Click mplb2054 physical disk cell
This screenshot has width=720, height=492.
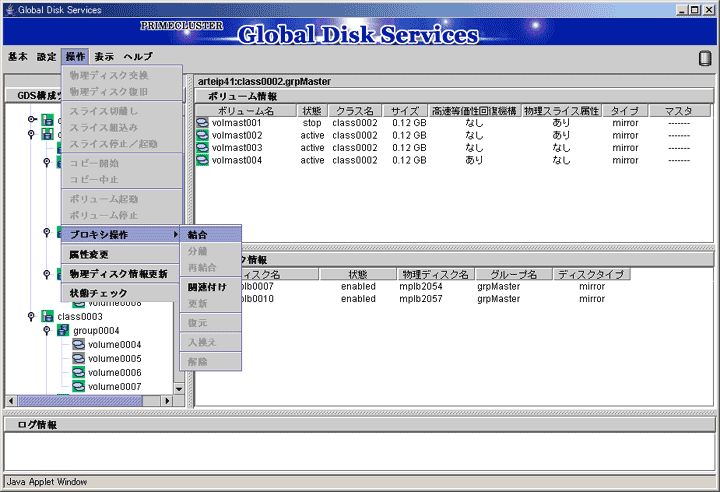(421, 286)
